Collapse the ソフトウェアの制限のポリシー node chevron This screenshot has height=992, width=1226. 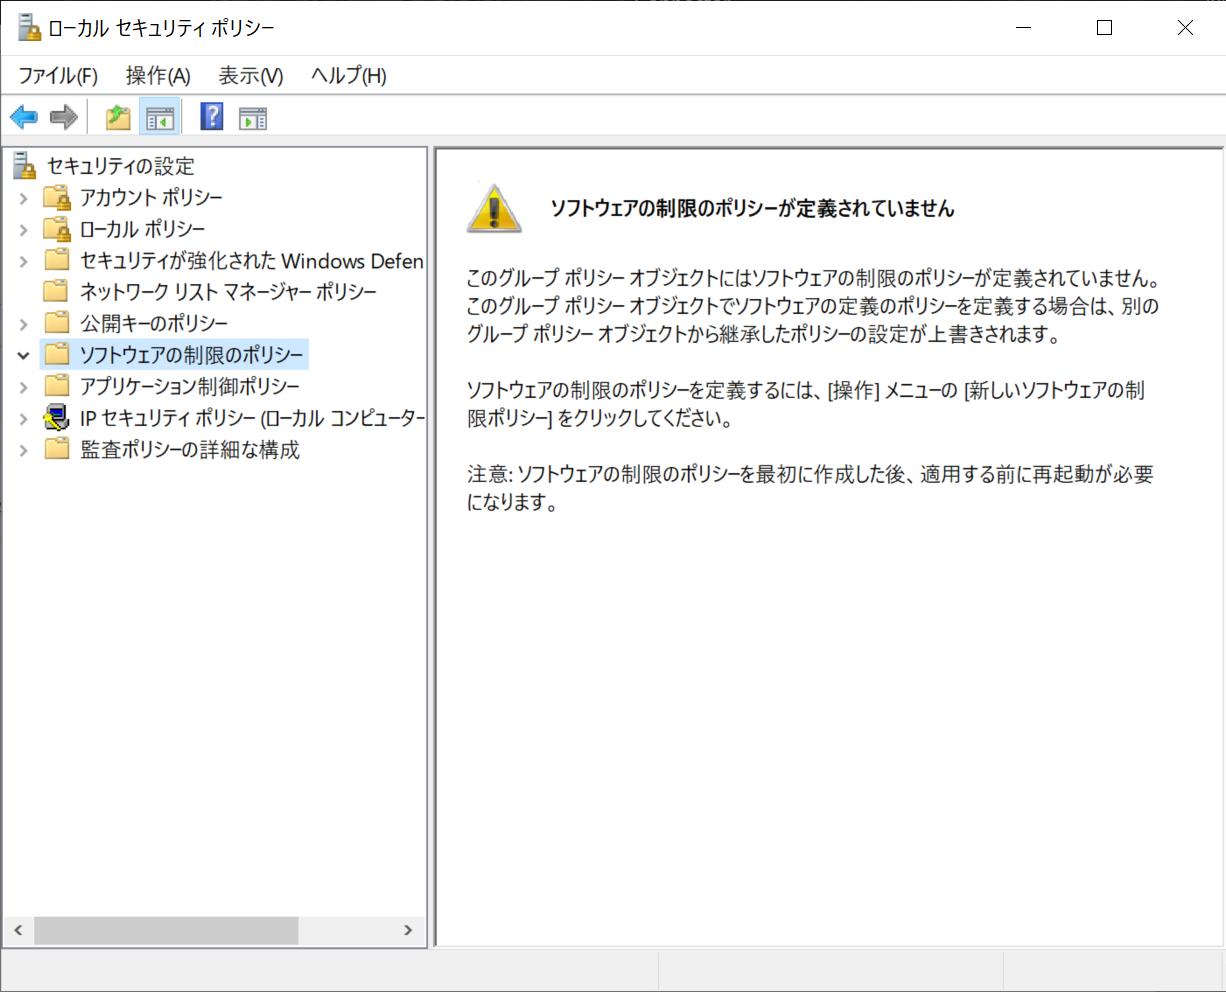pos(24,355)
